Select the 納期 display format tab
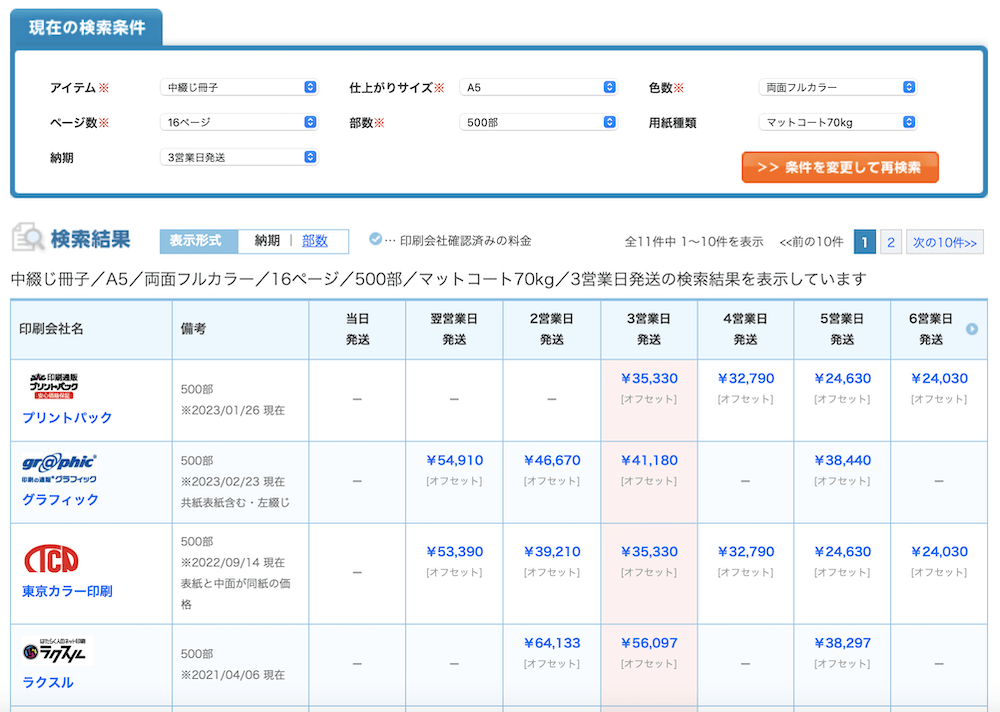Viewport: 1000px width, 712px height. (x=267, y=241)
